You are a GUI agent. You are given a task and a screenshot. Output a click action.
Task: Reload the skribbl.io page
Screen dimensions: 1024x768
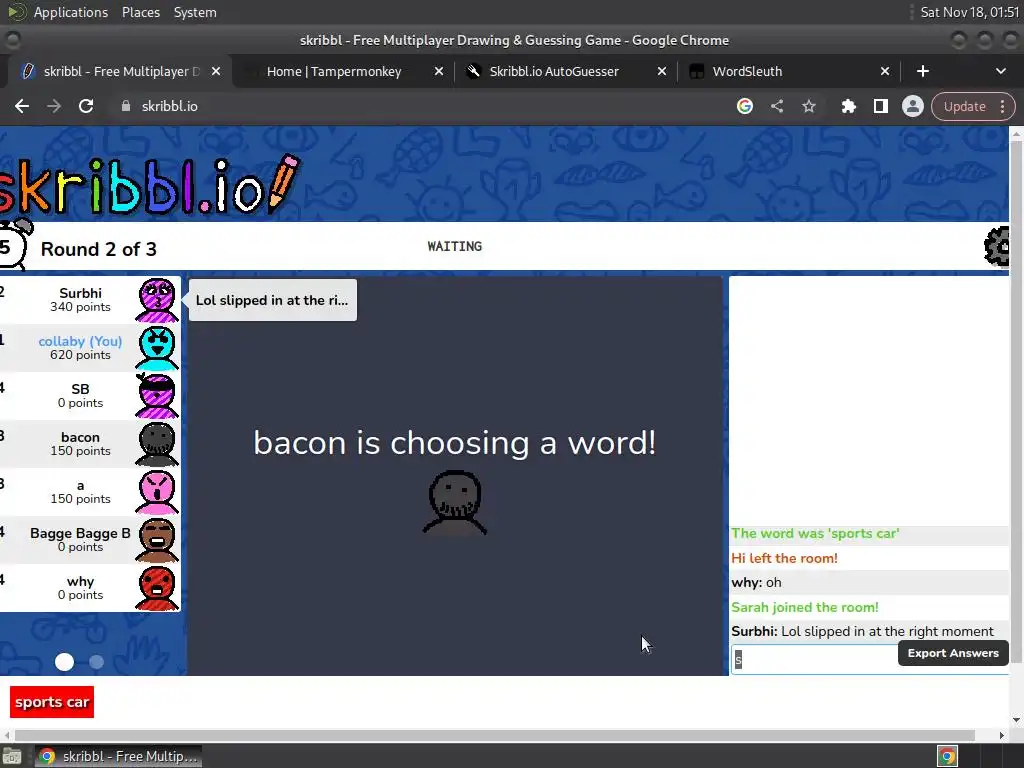click(x=86, y=106)
